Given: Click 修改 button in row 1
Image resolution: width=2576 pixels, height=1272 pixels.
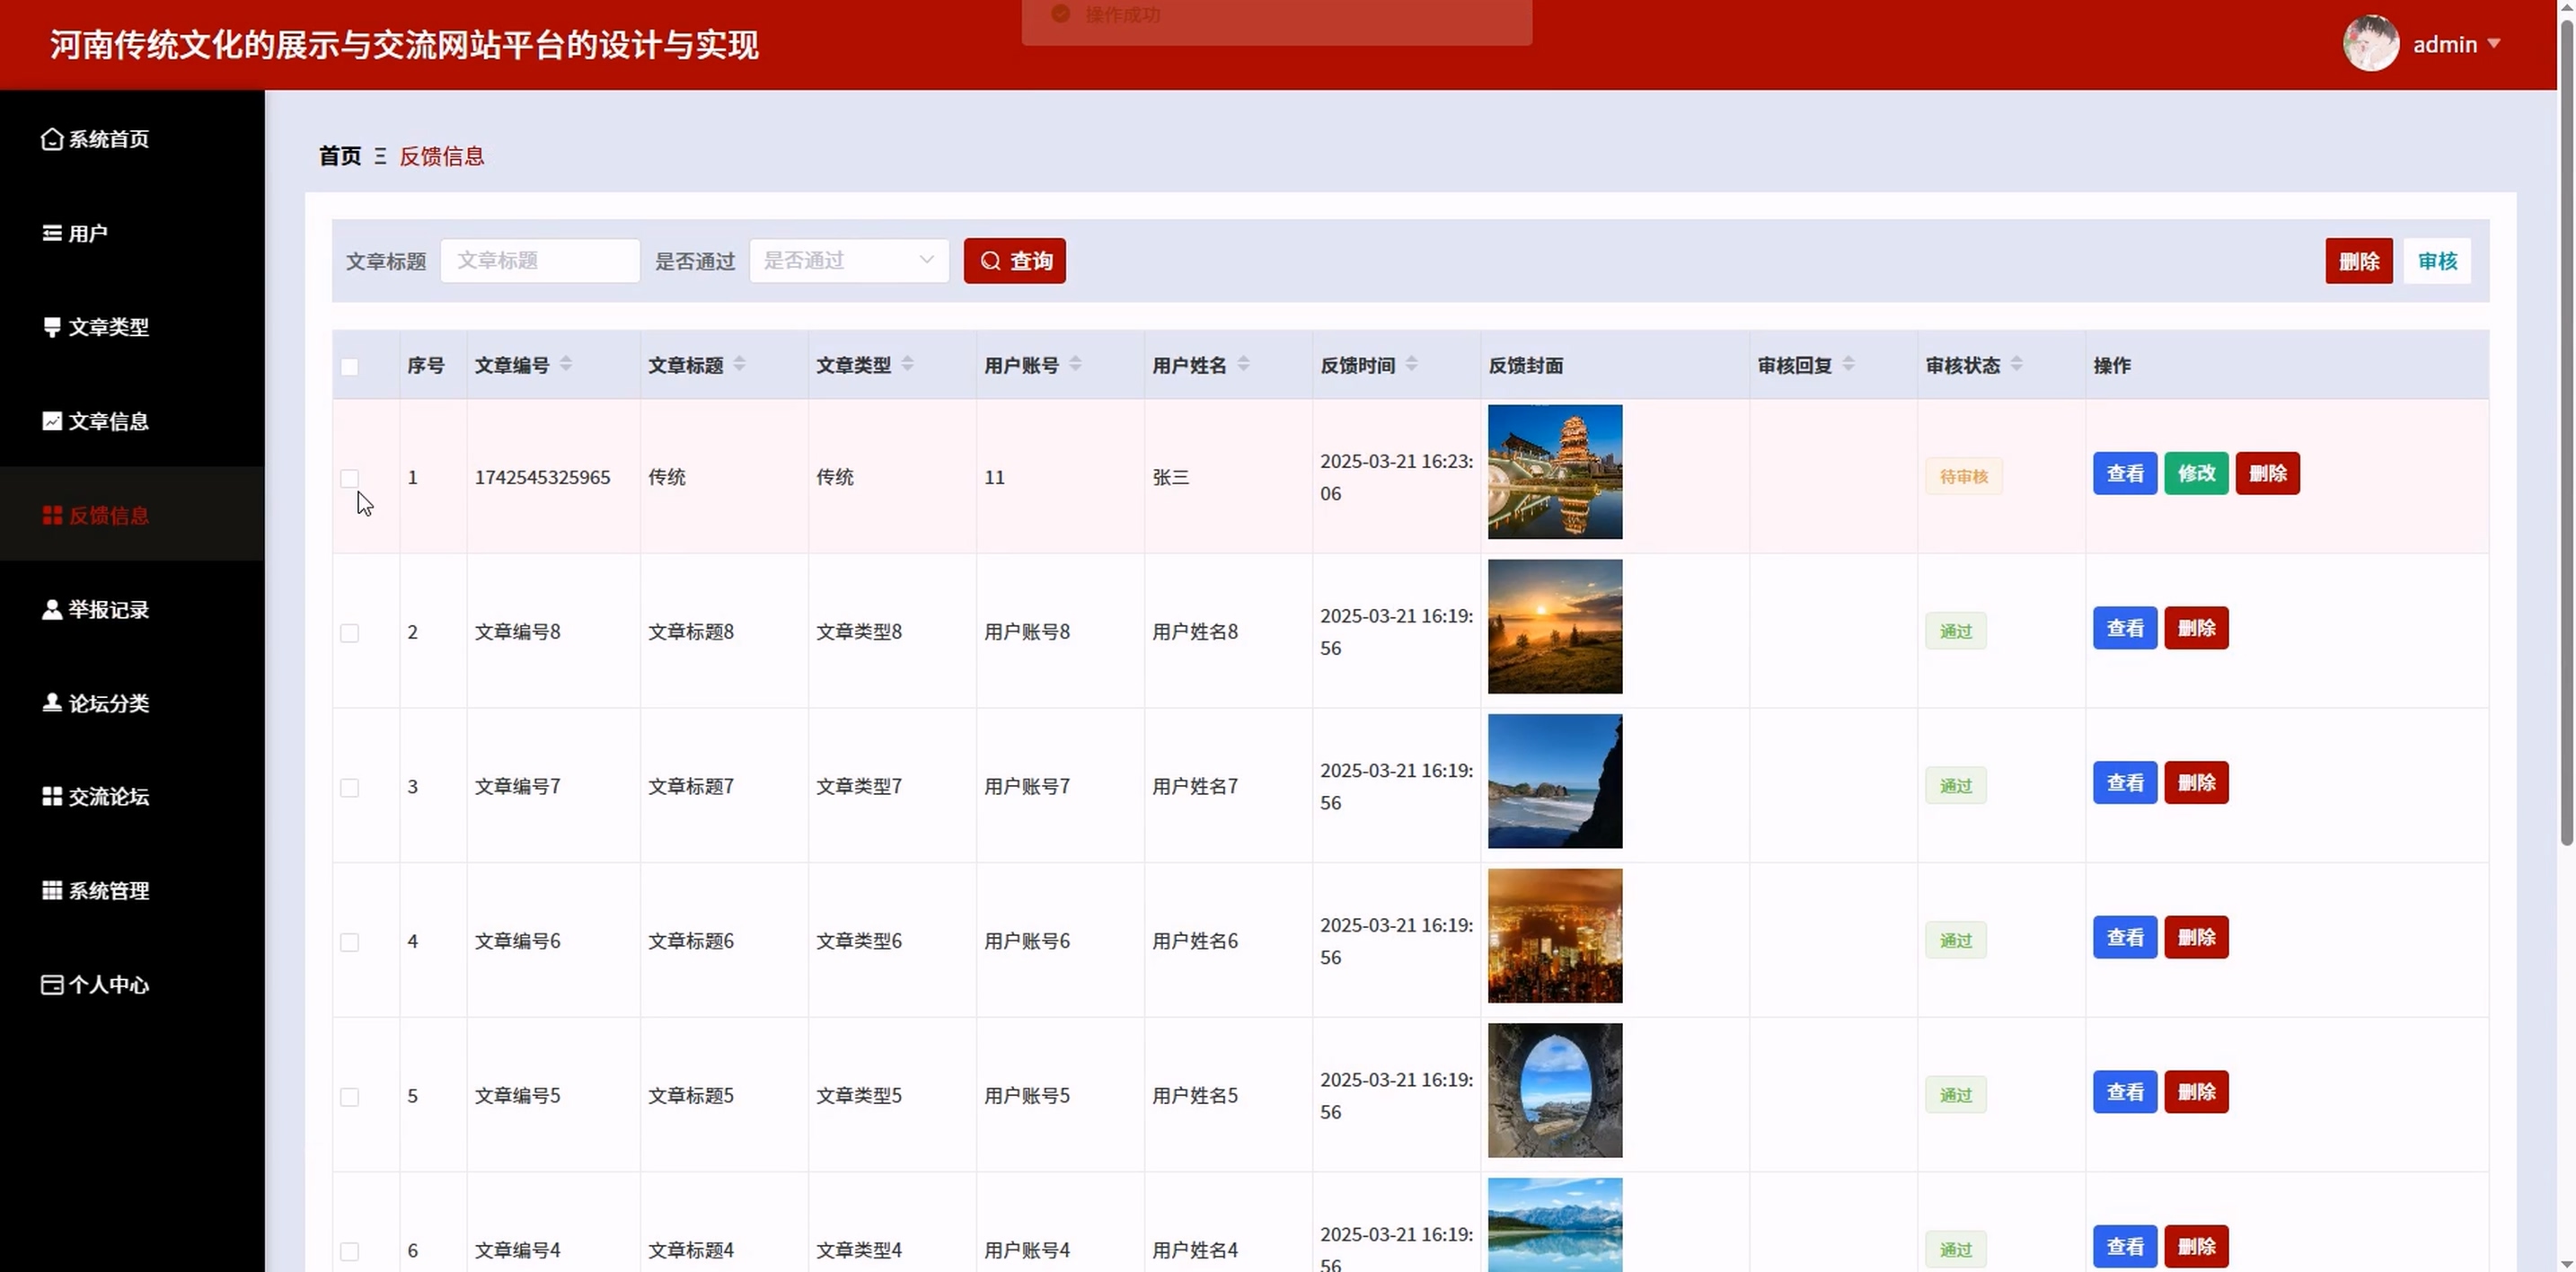Looking at the screenshot, I should (x=2196, y=474).
